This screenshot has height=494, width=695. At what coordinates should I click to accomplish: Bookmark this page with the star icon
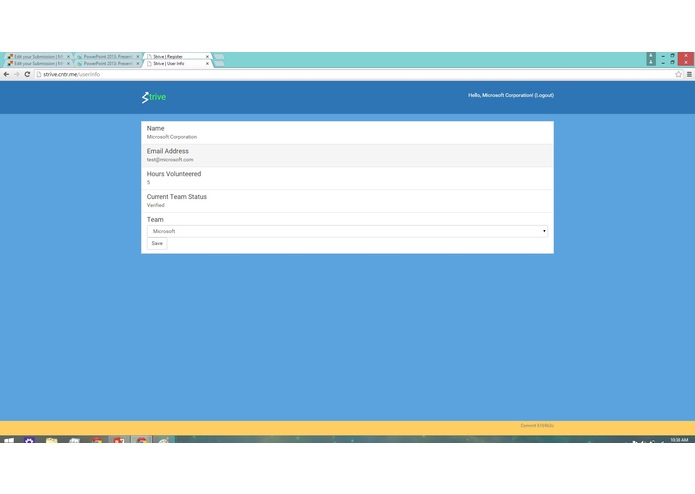click(x=678, y=74)
